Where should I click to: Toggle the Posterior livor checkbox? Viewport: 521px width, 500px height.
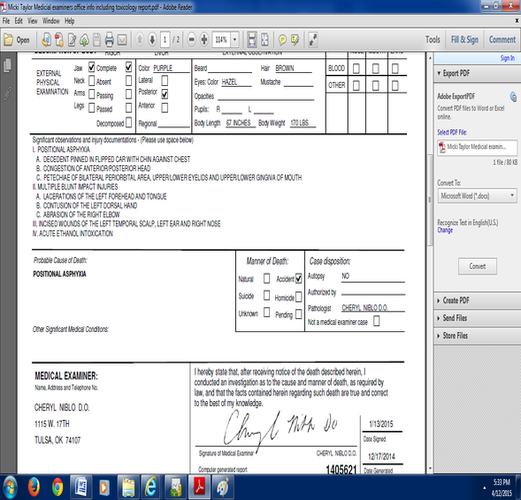165,94
